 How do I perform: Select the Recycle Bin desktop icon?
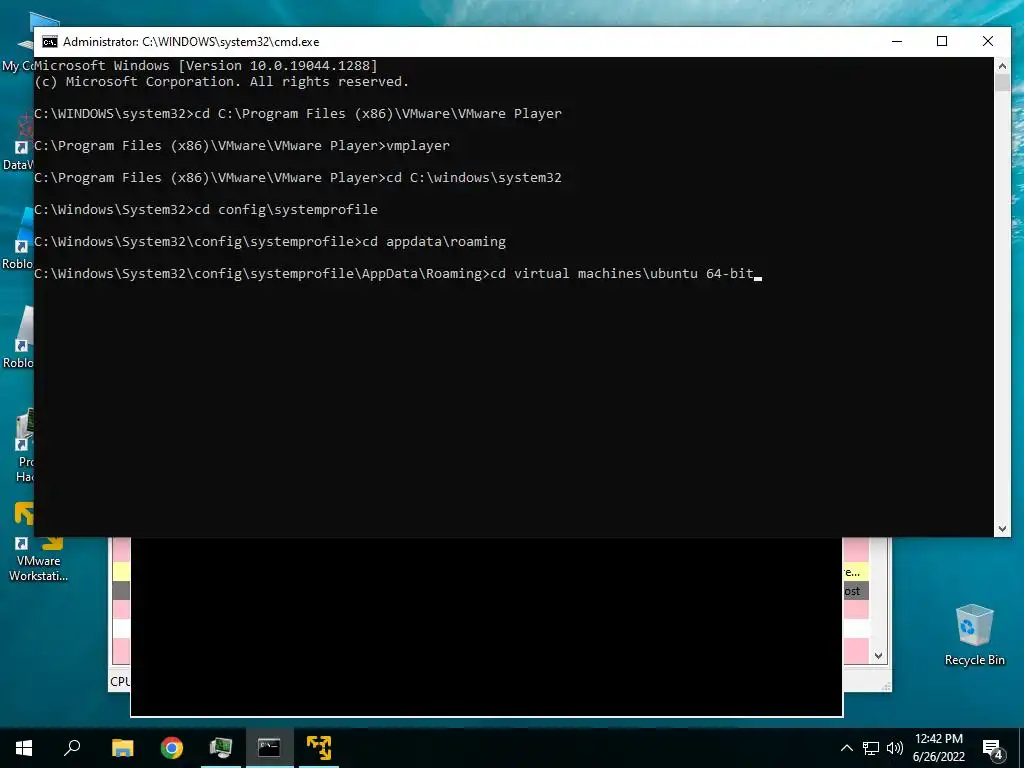click(974, 635)
